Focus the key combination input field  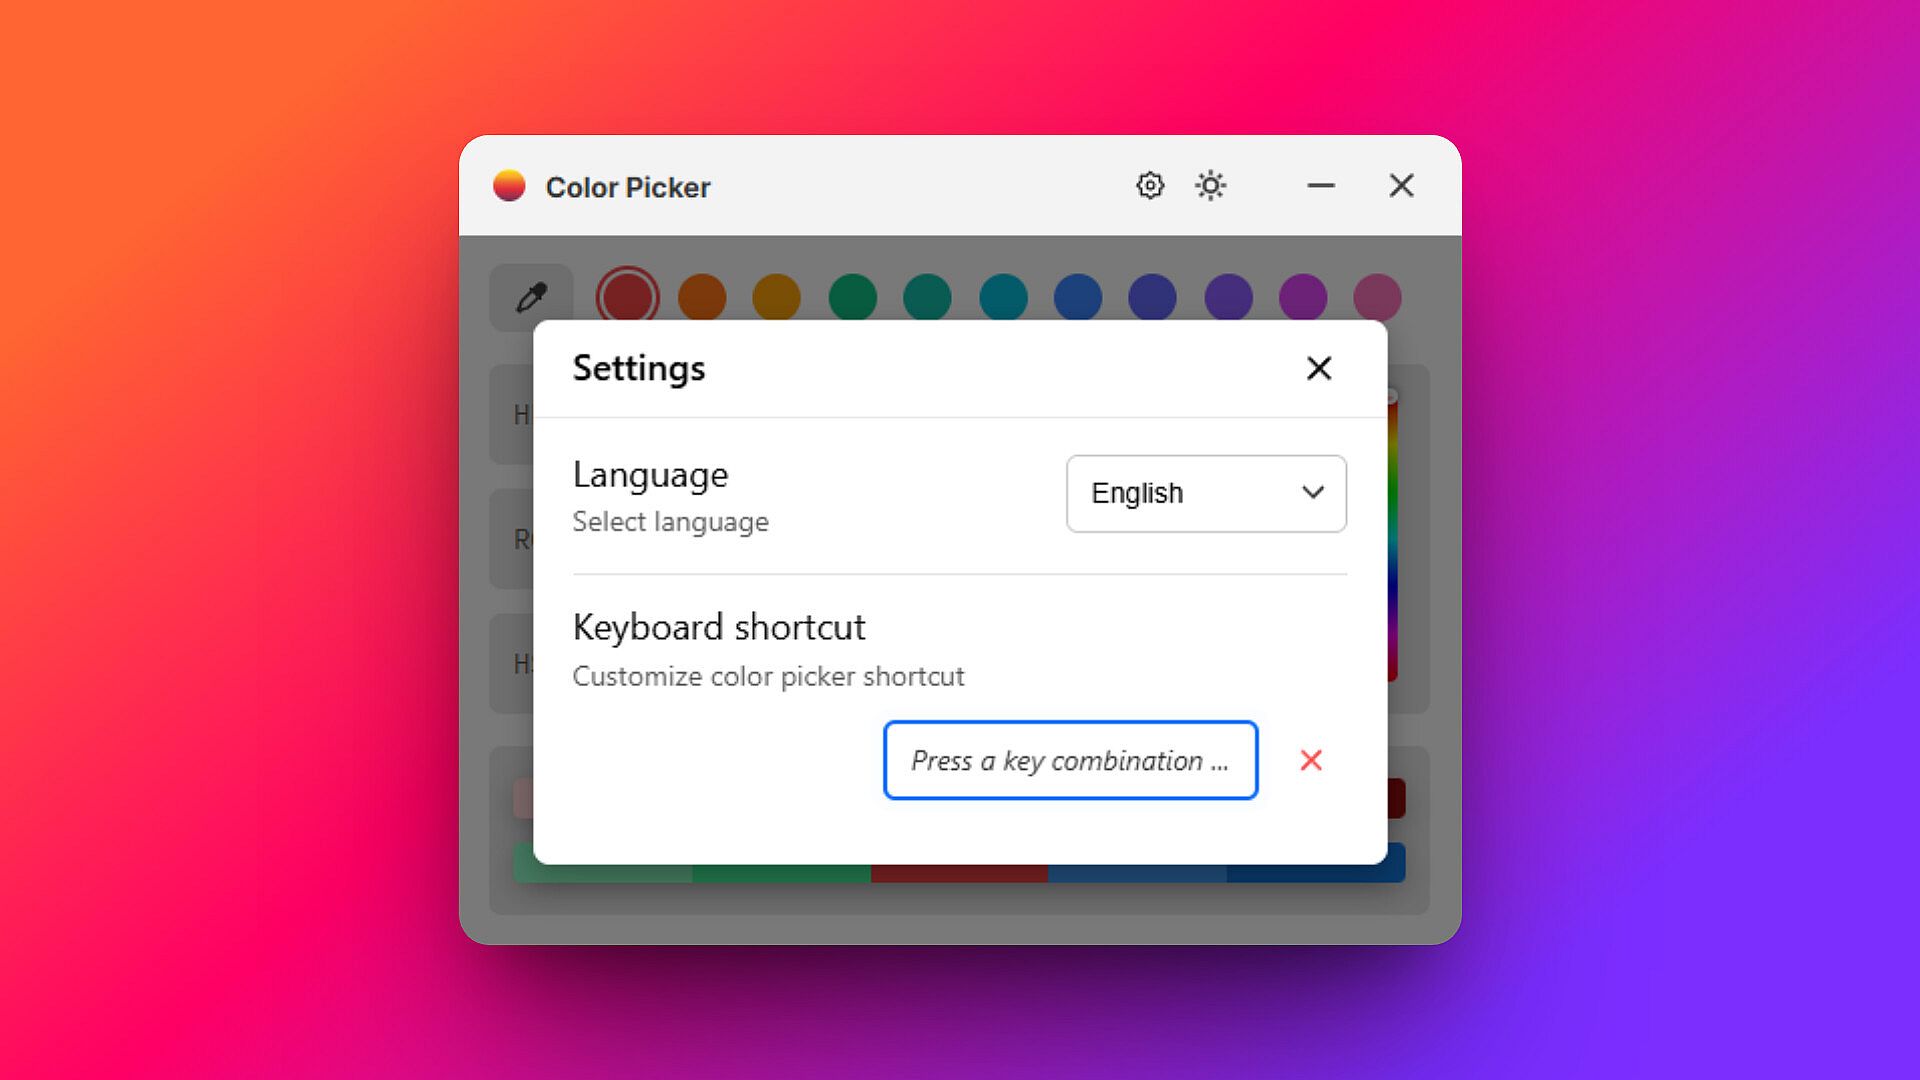coord(1070,761)
